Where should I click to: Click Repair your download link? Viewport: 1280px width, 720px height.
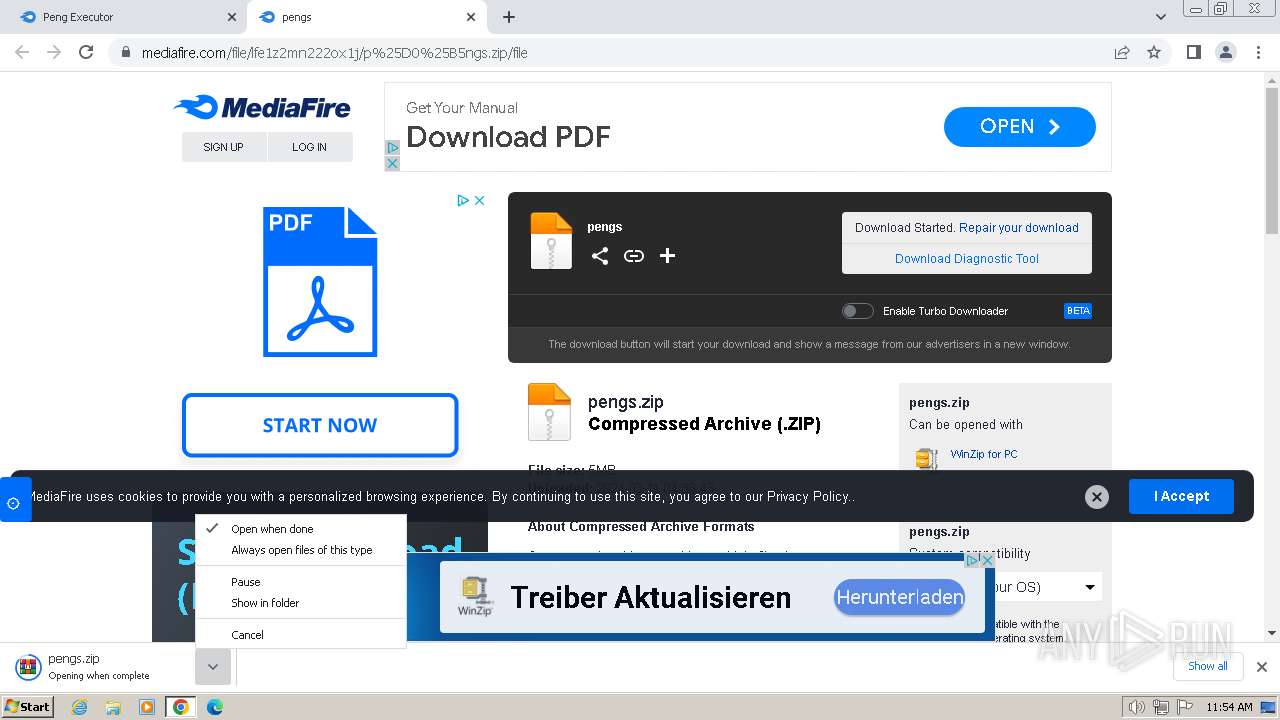(x=1019, y=228)
